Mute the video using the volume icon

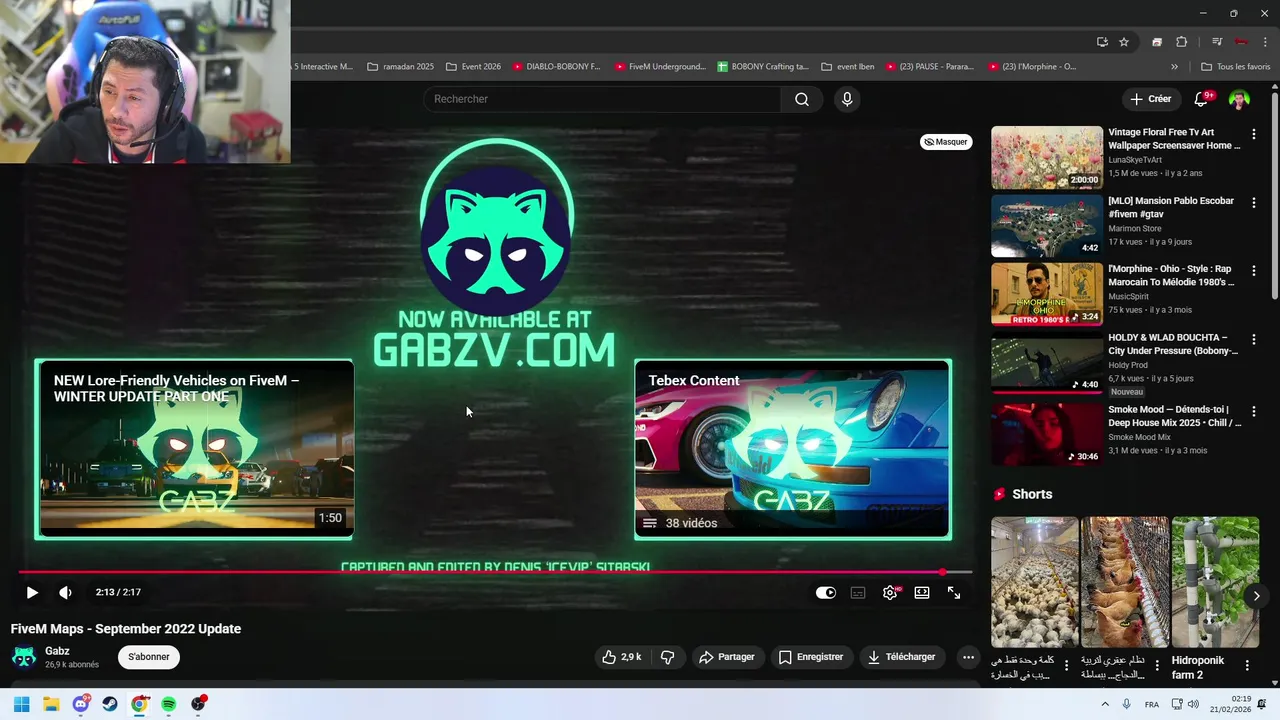[65, 592]
